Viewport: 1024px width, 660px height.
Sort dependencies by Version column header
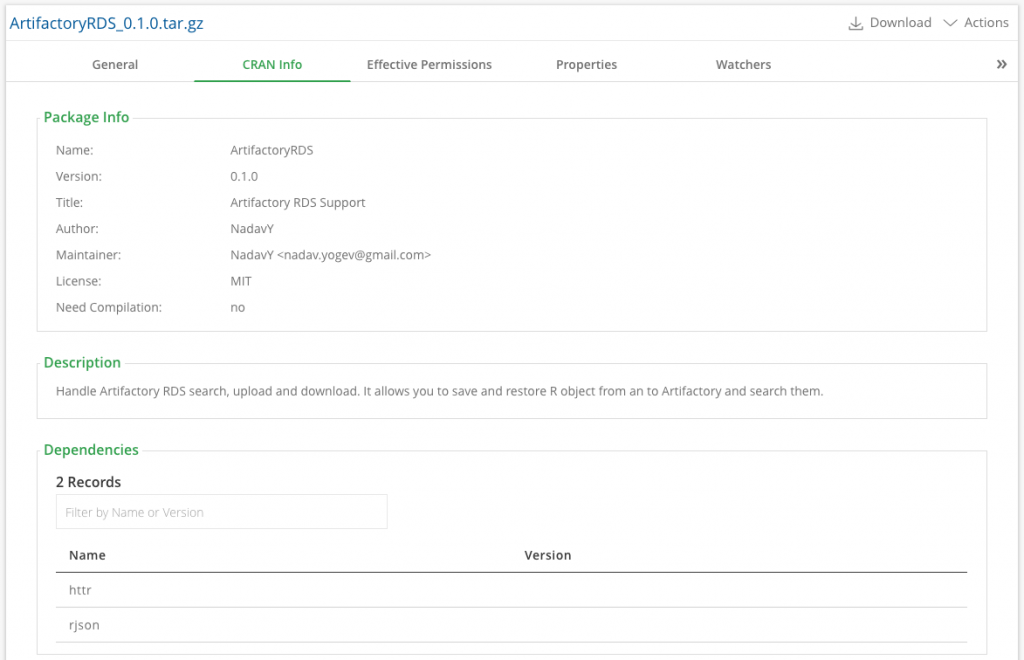coord(547,555)
